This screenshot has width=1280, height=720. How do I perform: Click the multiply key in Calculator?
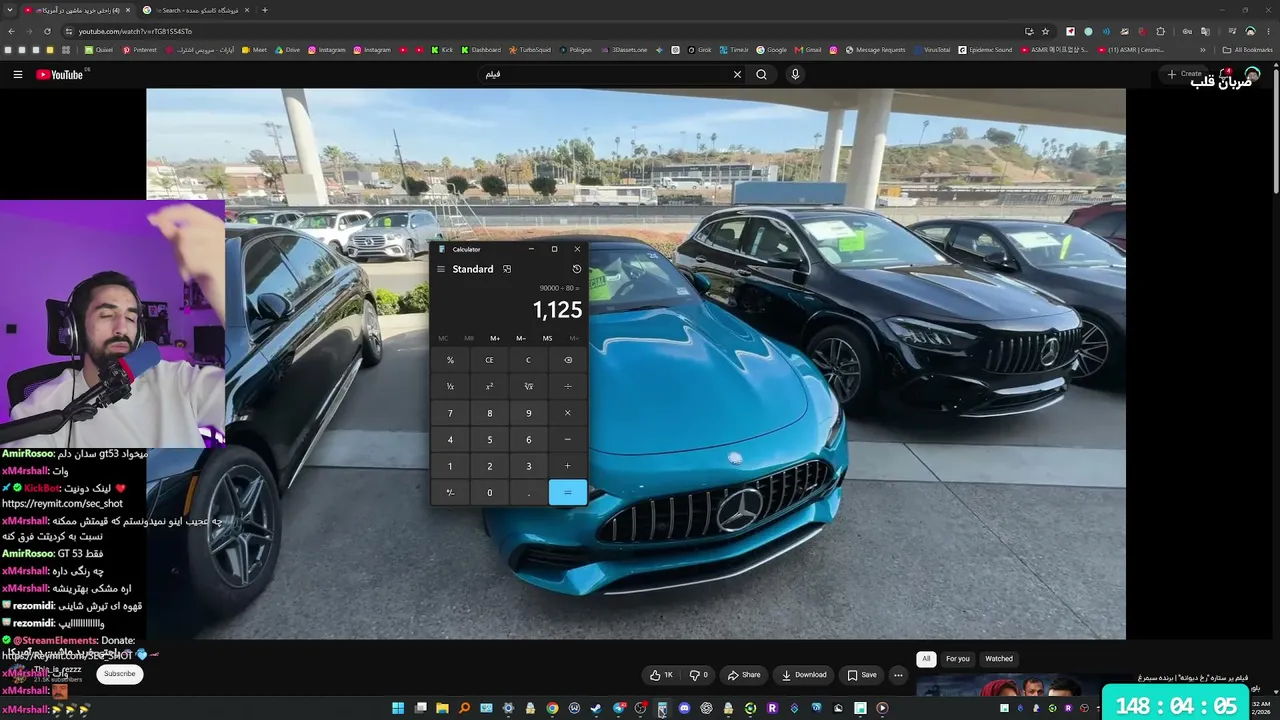(x=568, y=413)
